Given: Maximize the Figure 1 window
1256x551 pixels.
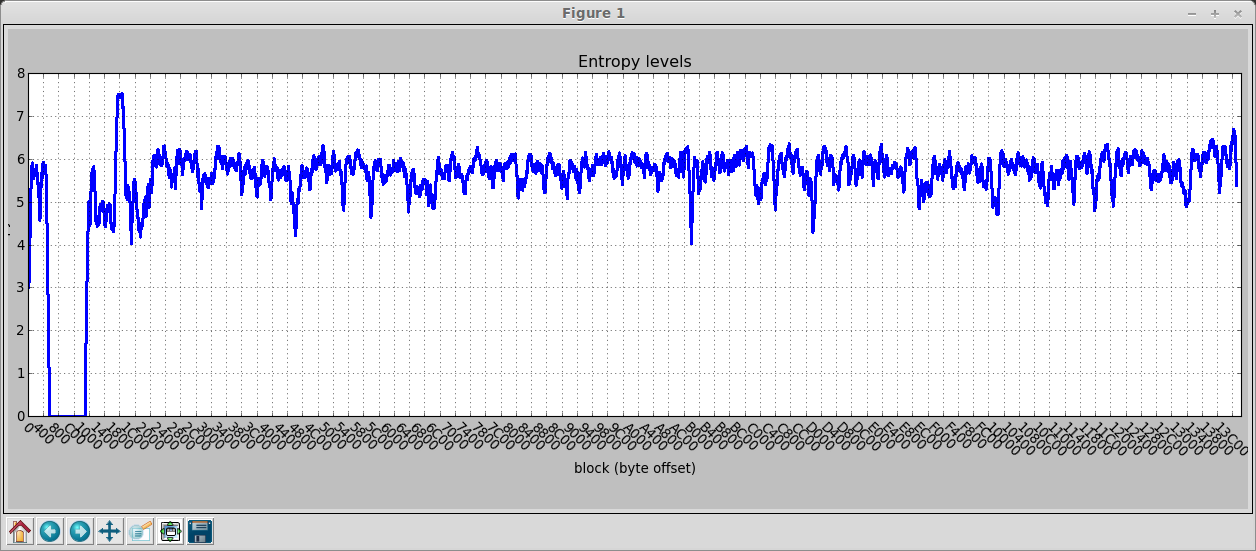Looking at the screenshot, I should point(1215,13).
